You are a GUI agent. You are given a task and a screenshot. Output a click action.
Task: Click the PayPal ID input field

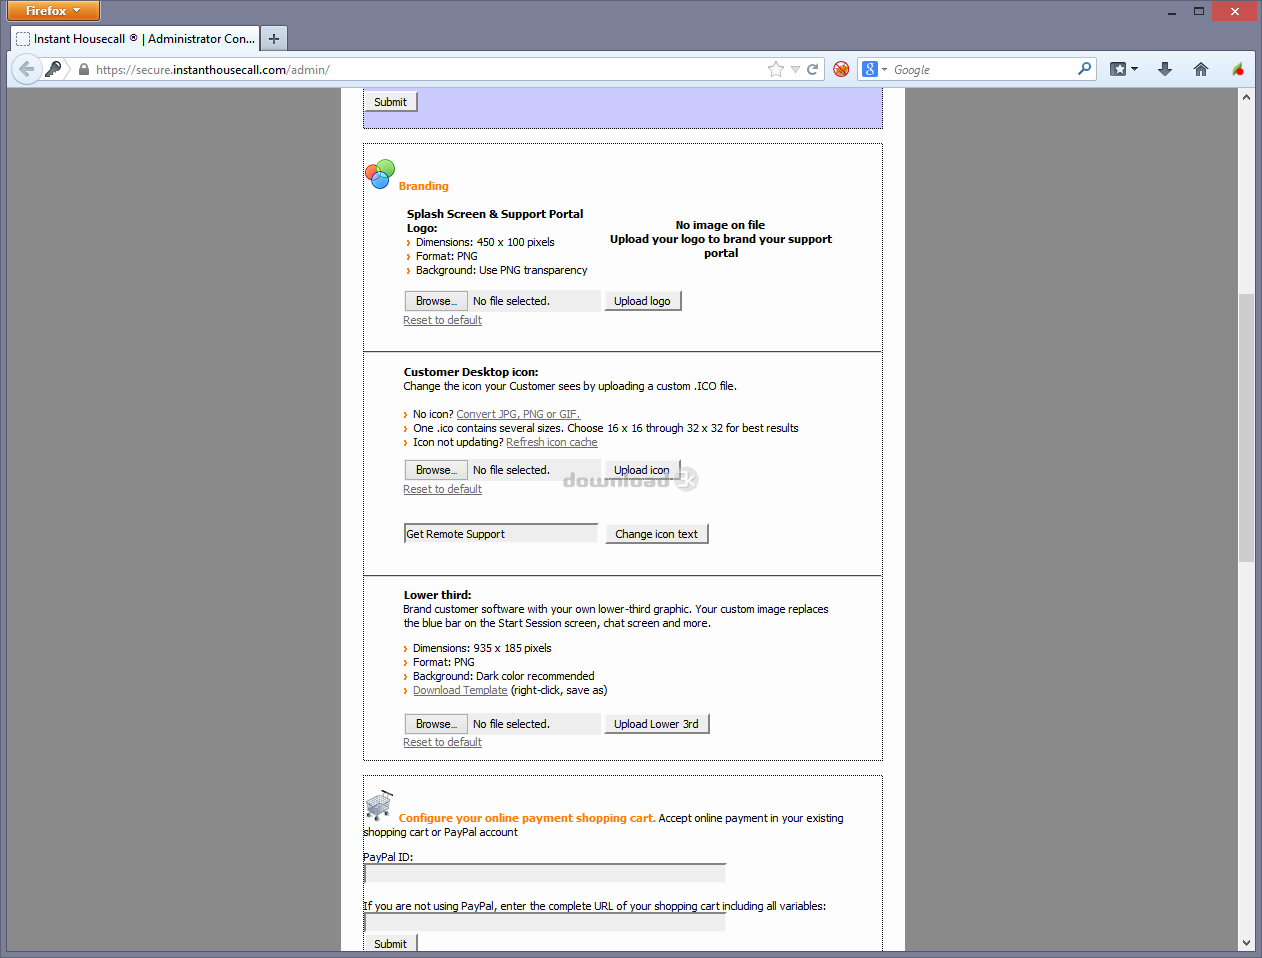coord(545,873)
